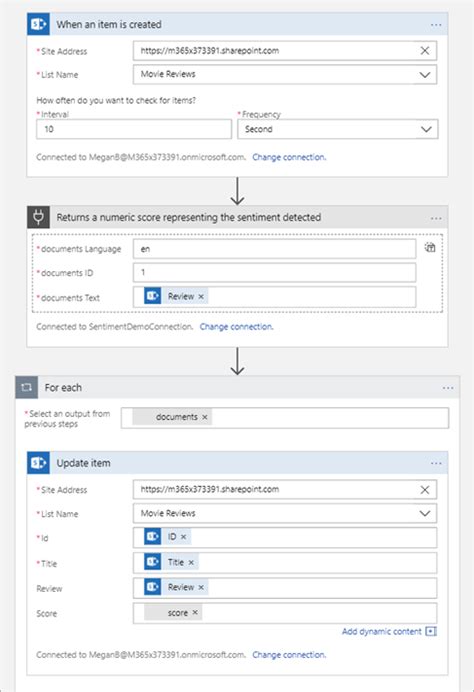Click the sentiment step header title
The width and height of the screenshot is (474, 692).
189,218
